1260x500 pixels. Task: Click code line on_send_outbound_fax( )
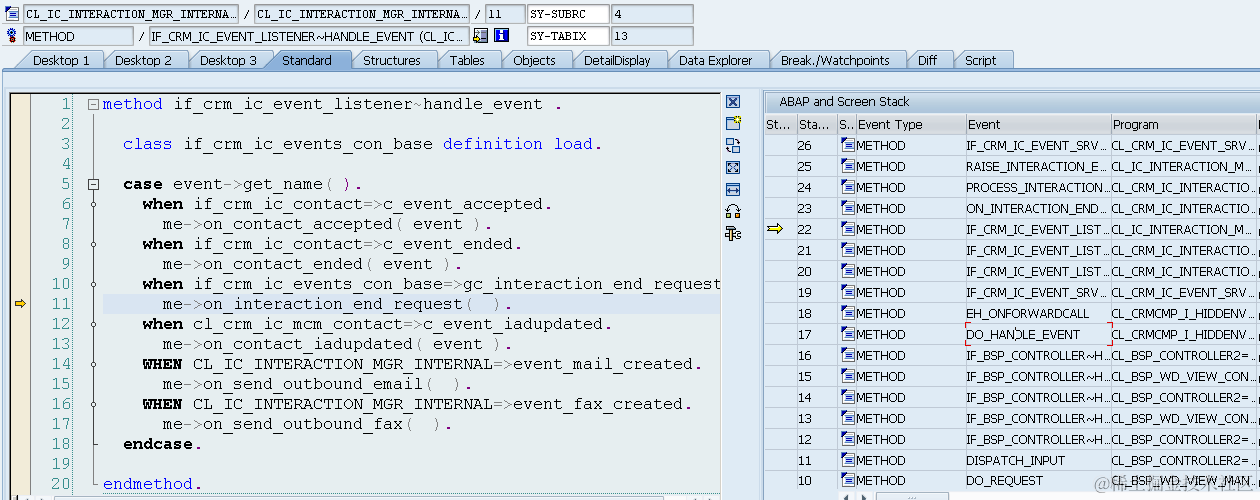[307, 424]
